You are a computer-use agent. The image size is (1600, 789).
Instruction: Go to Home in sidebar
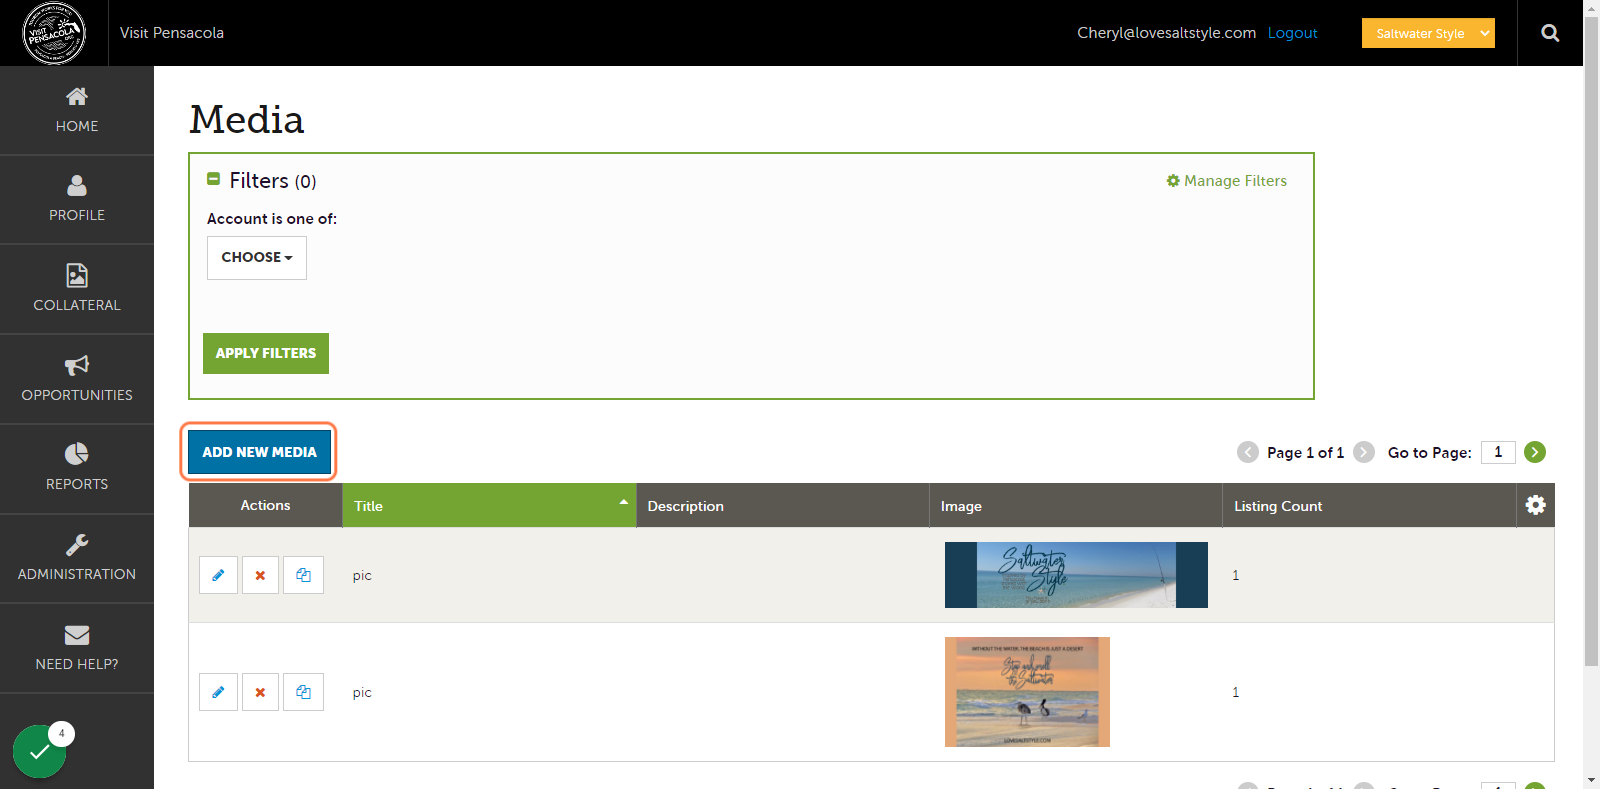[77, 110]
